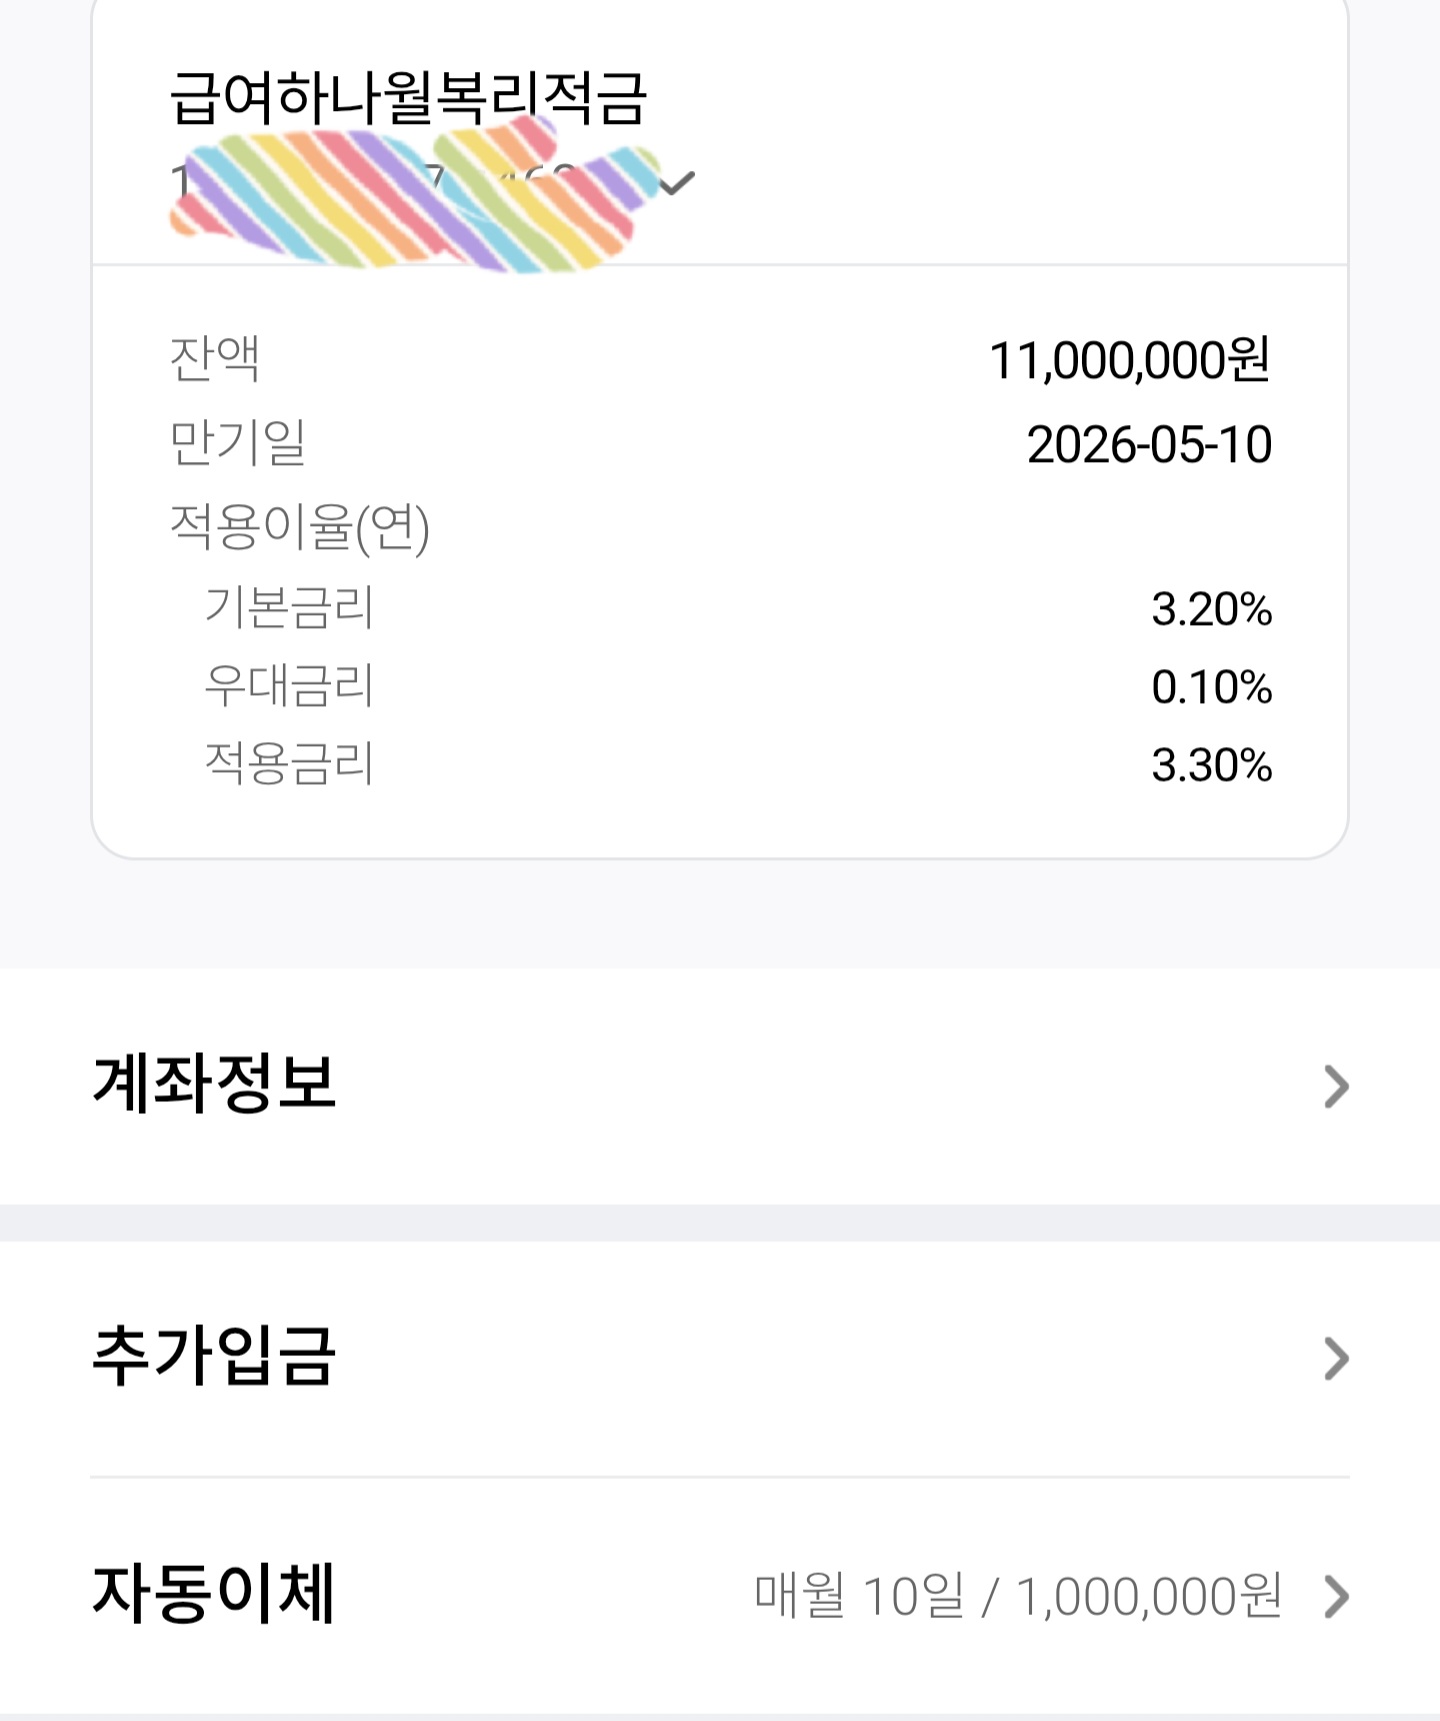Click the 3.30% applied rate value
This screenshot has width=1440, height=1721.
pyautogui.click(x=1211, y=765)
